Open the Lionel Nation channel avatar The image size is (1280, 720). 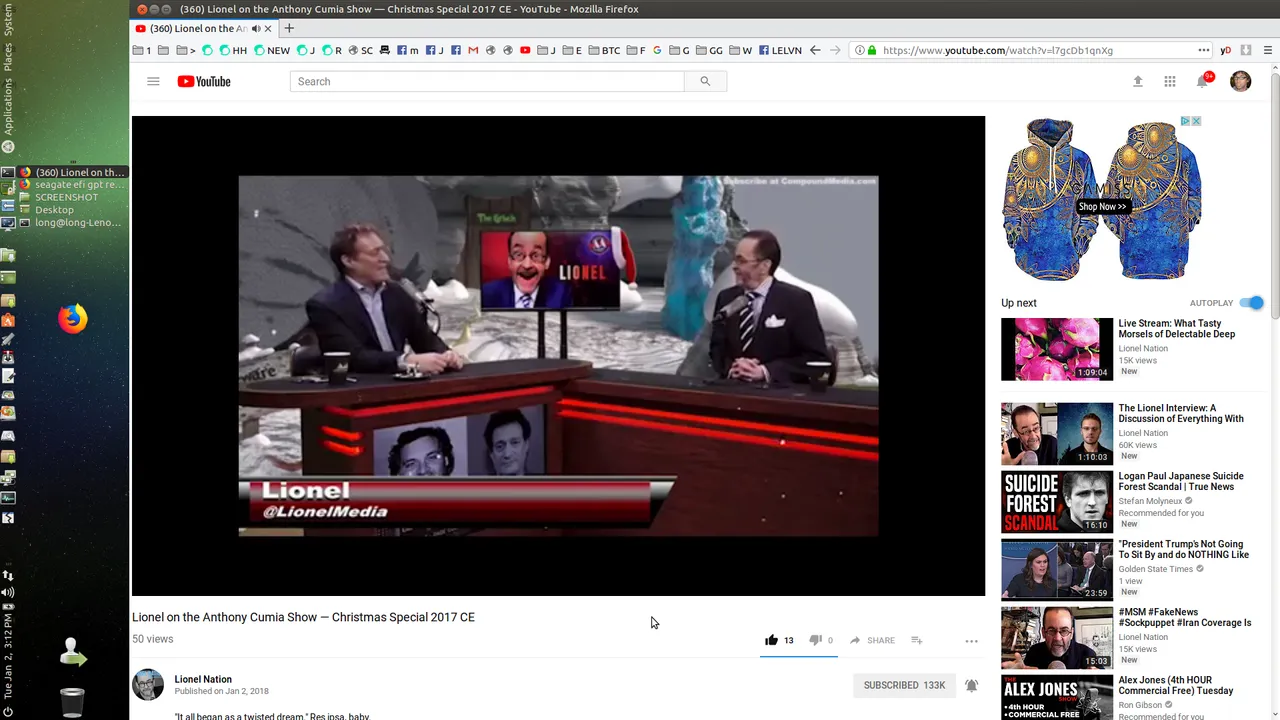[148, 685]
